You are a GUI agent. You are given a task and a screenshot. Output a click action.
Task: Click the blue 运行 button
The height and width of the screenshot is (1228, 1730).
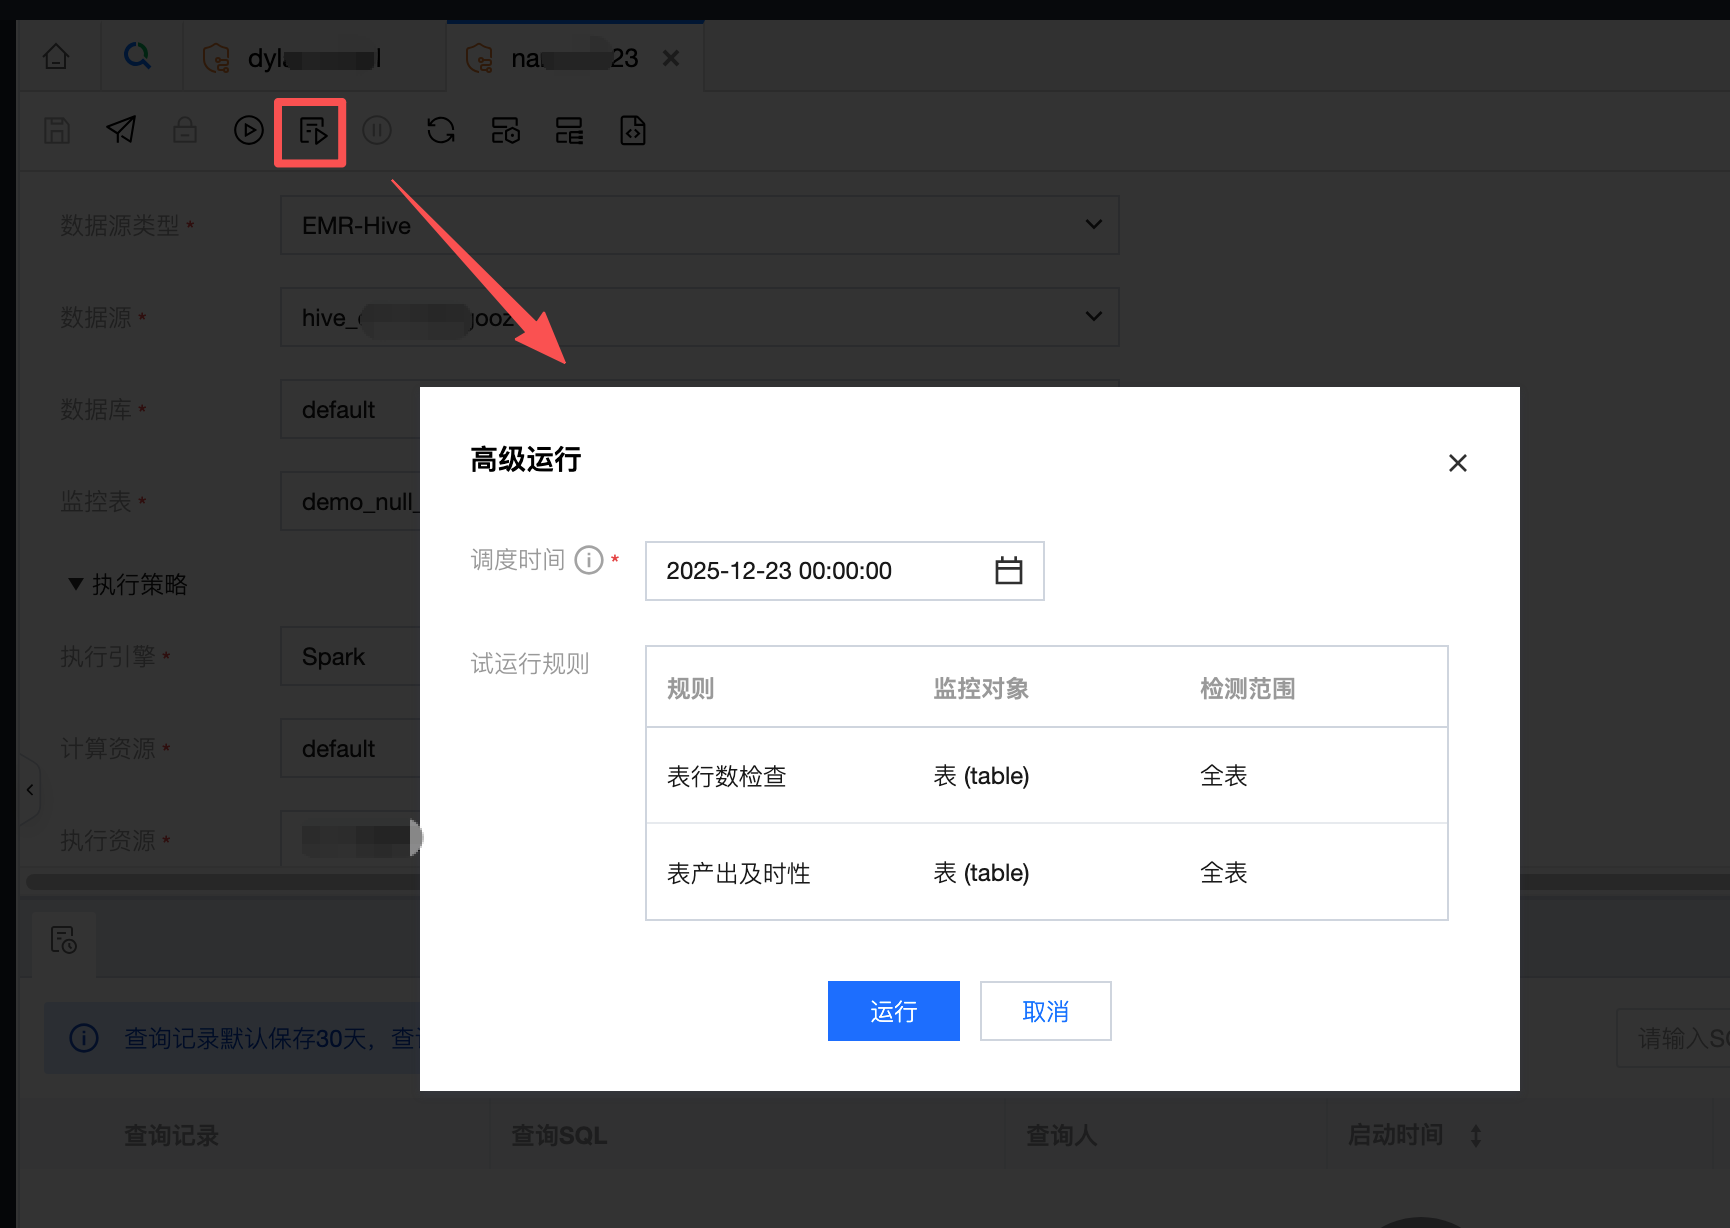pos(894,1011)
